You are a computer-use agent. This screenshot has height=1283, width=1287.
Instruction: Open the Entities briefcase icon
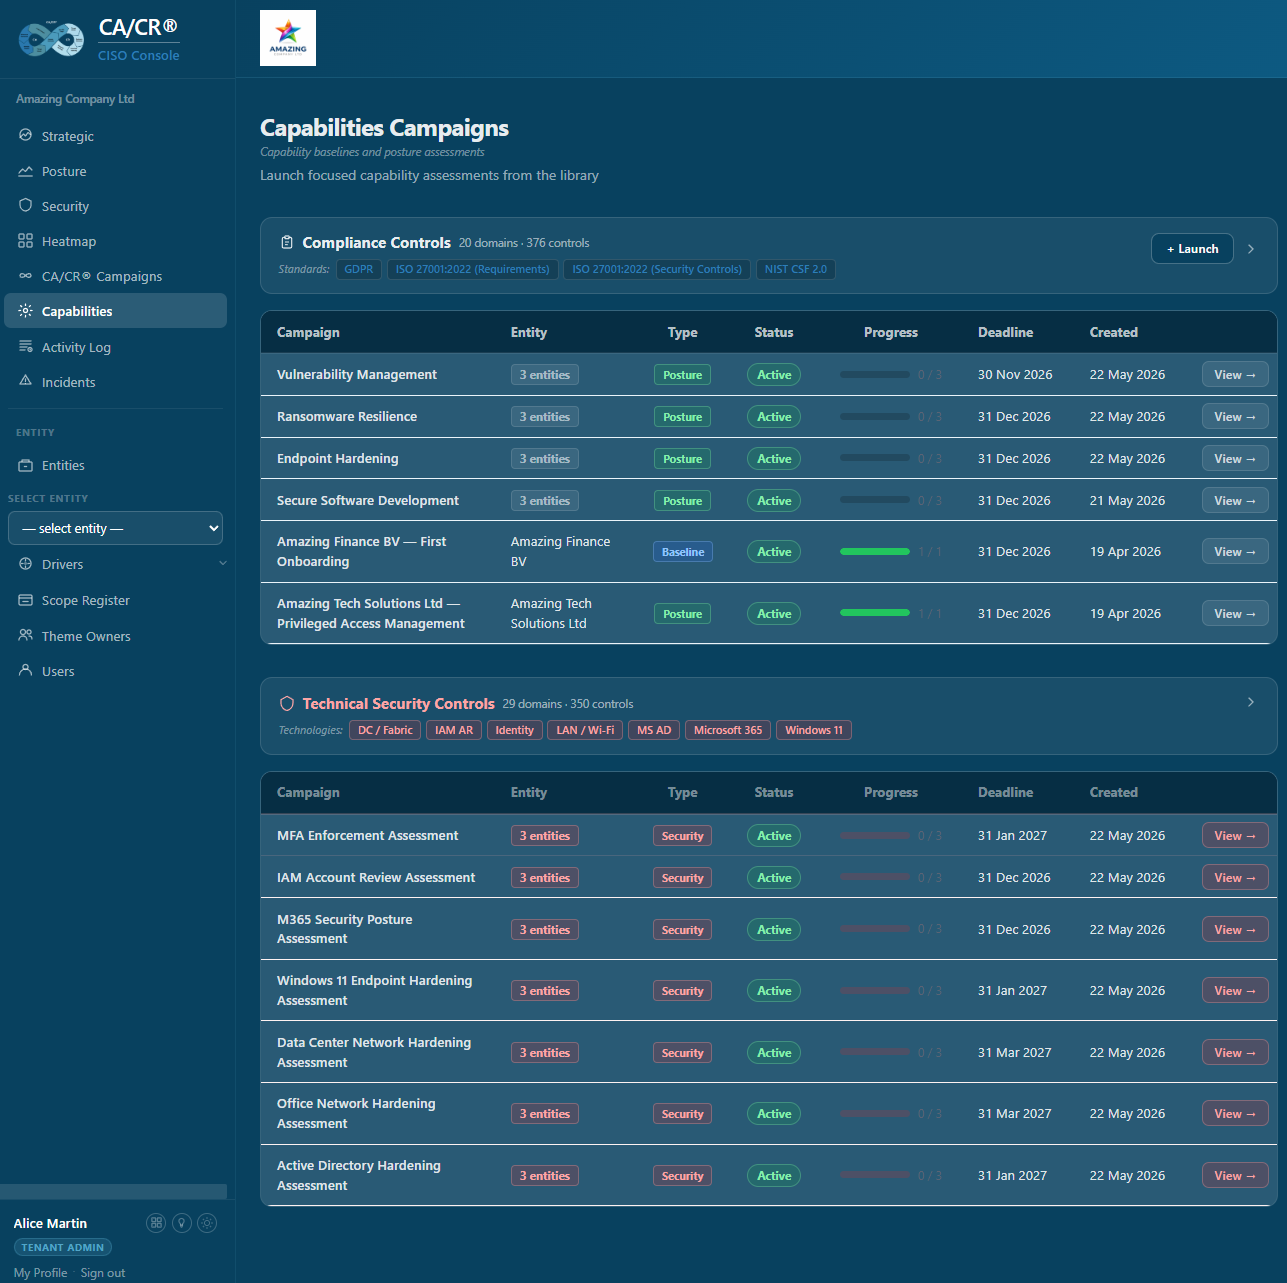[x=26, y=465]
